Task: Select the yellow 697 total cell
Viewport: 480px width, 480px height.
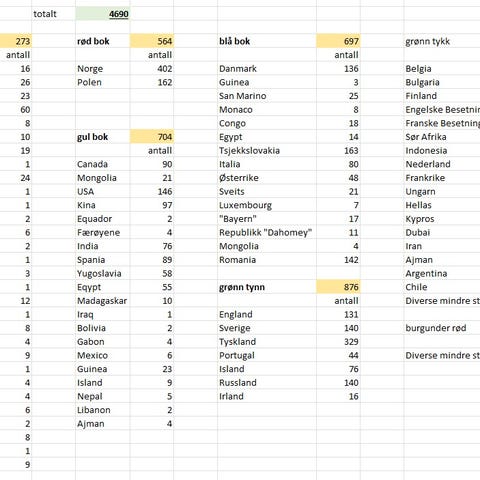Action: click(x=338, y=41)
